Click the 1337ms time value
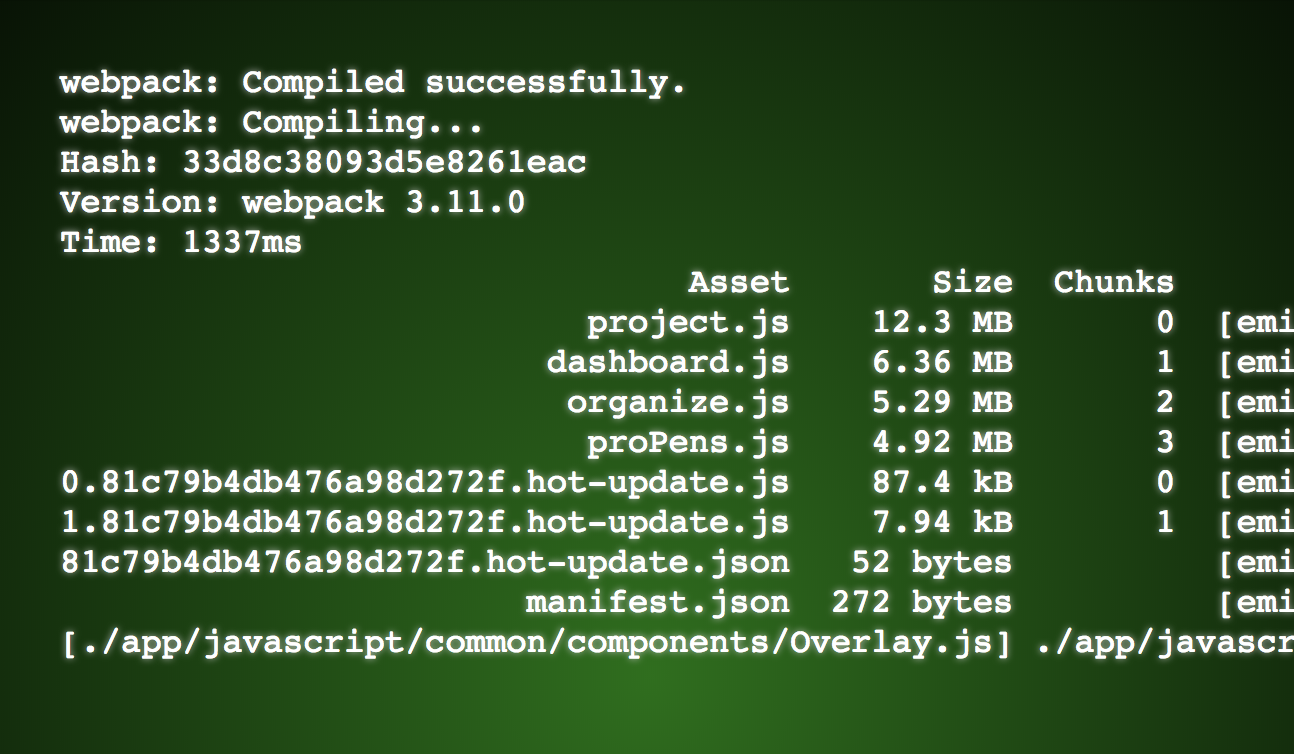This screenshot has width=1294, height=754. tap(242, 242)
